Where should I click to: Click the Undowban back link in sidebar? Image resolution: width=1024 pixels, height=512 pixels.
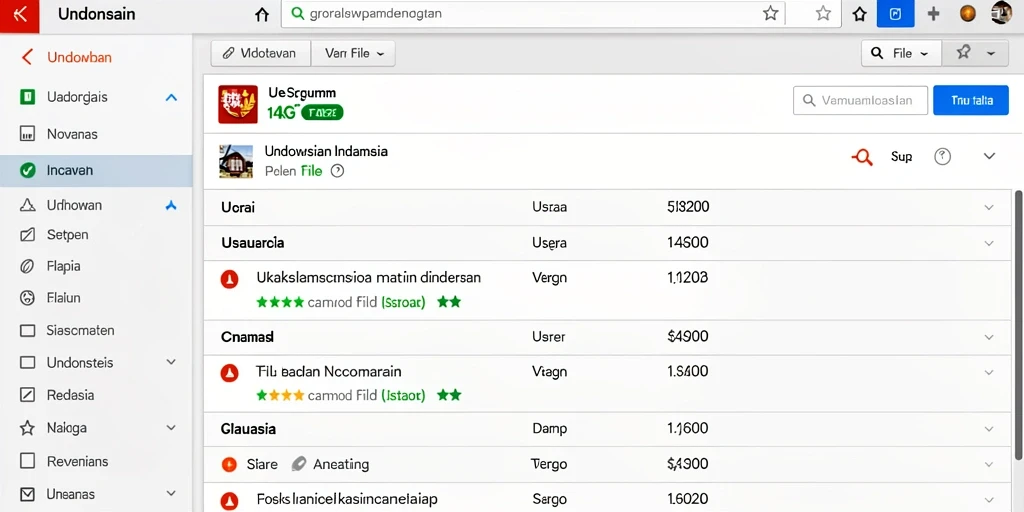point(79,57)
